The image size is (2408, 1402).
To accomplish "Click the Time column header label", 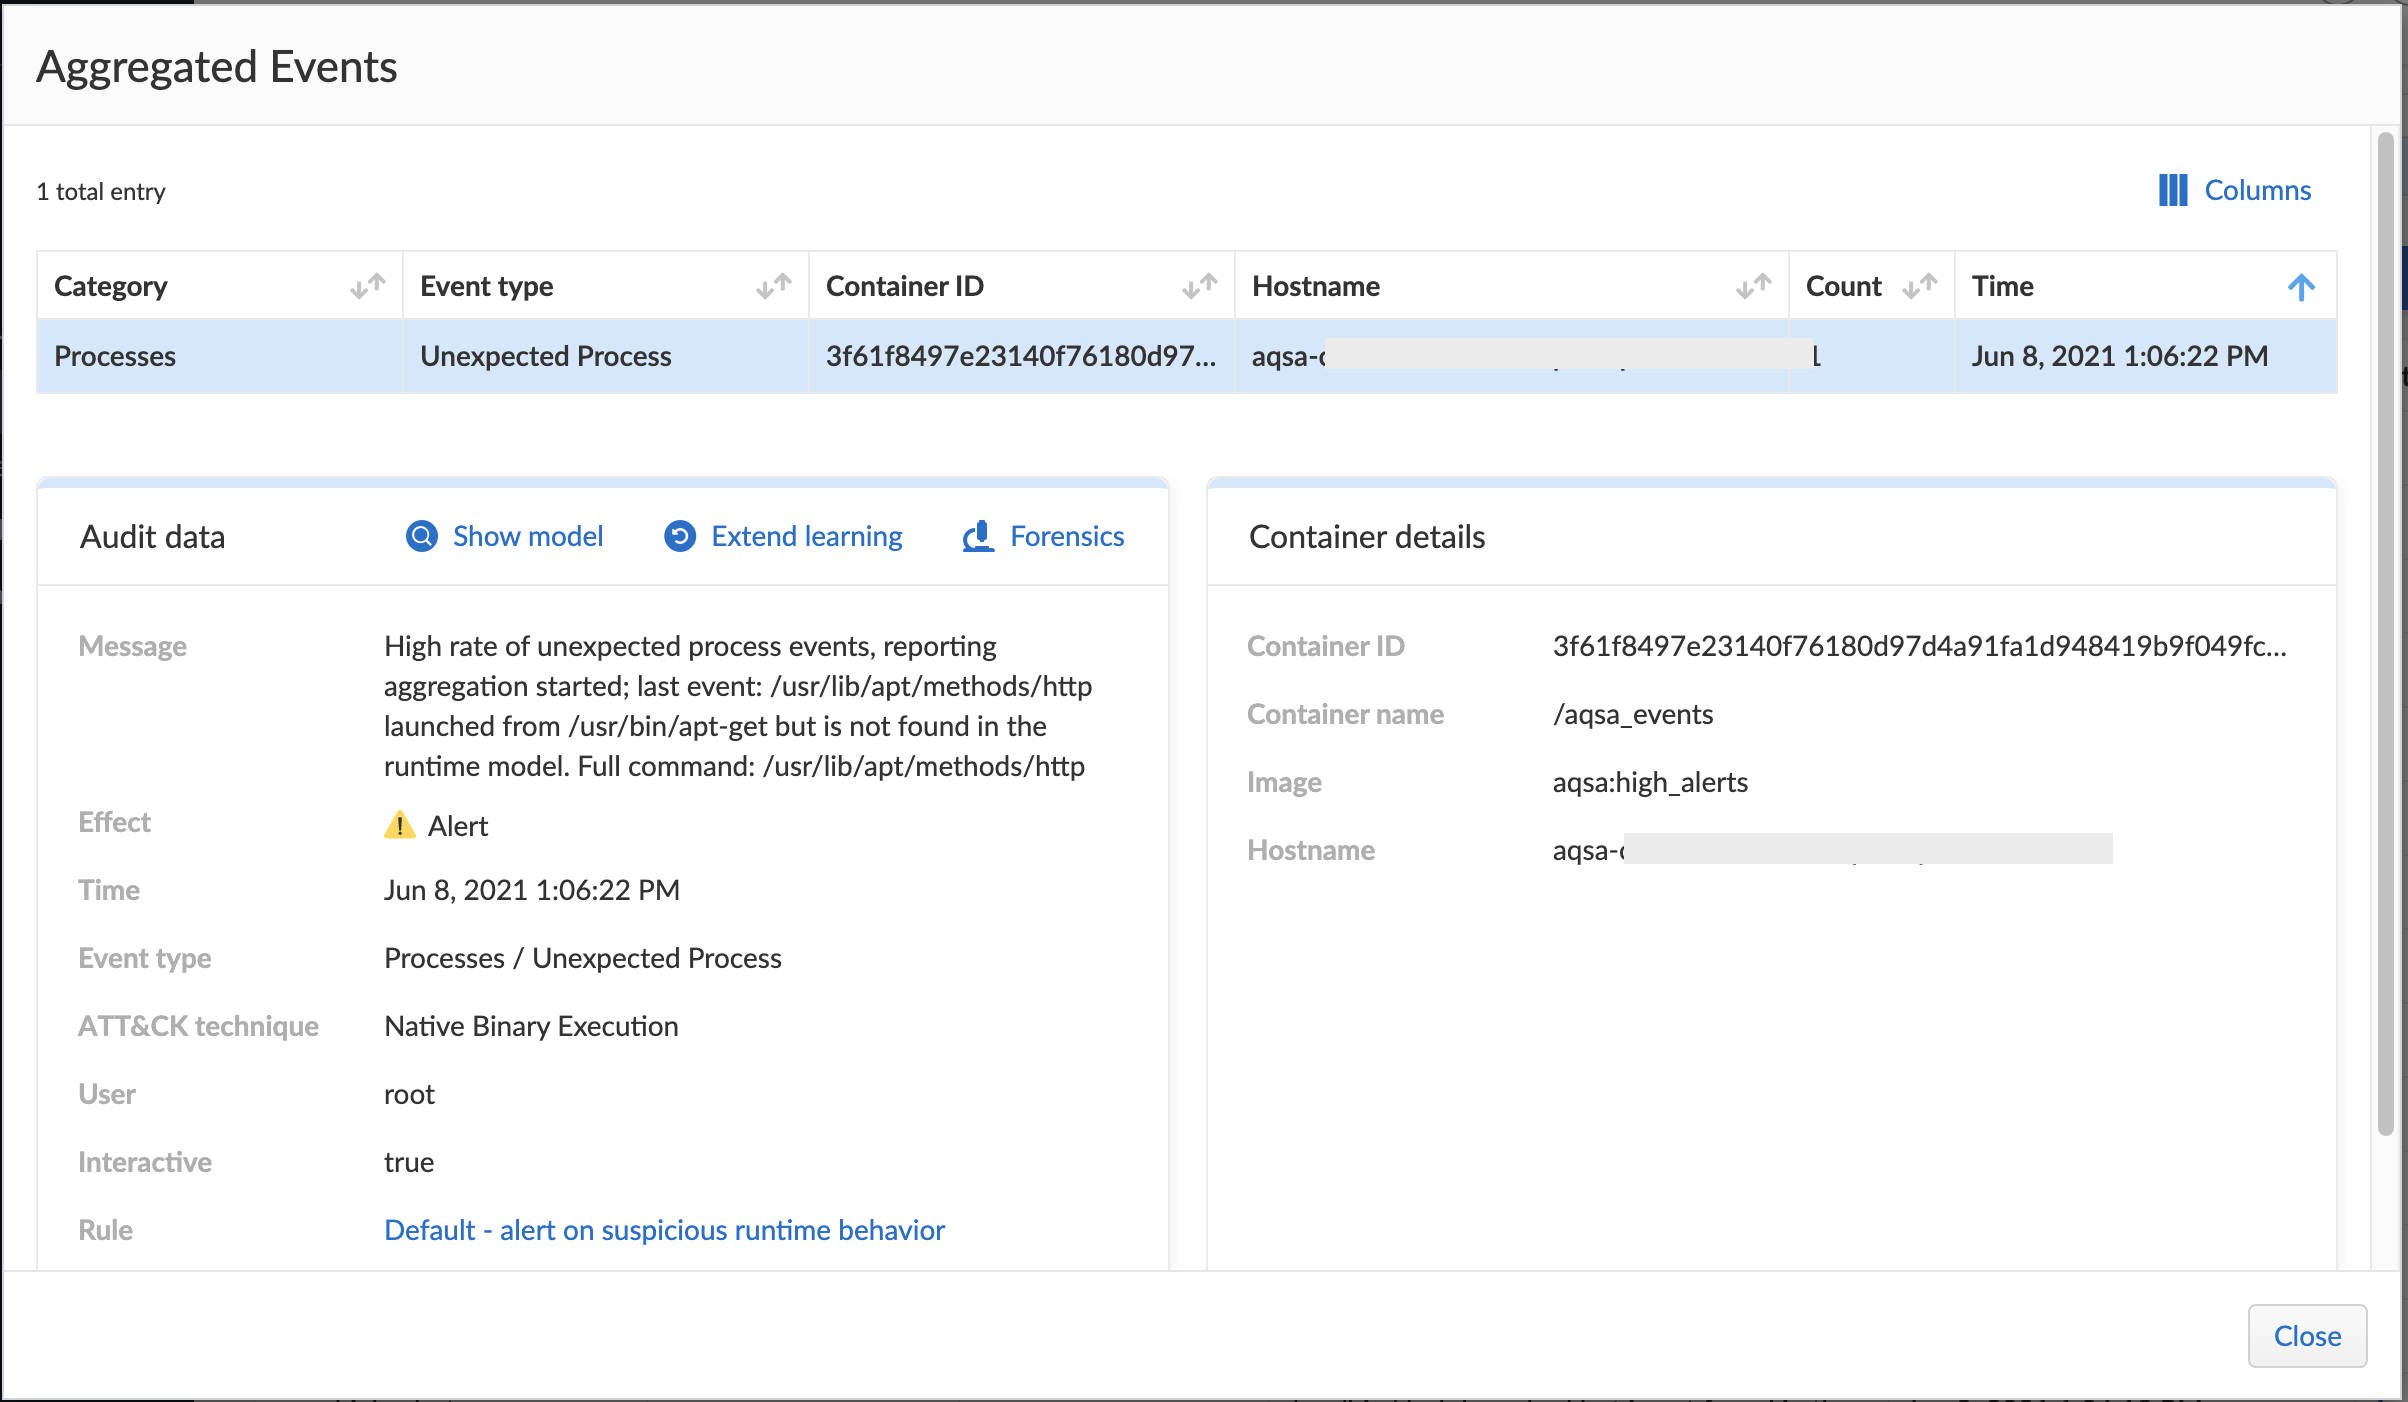I will [x=2002, y=286].
